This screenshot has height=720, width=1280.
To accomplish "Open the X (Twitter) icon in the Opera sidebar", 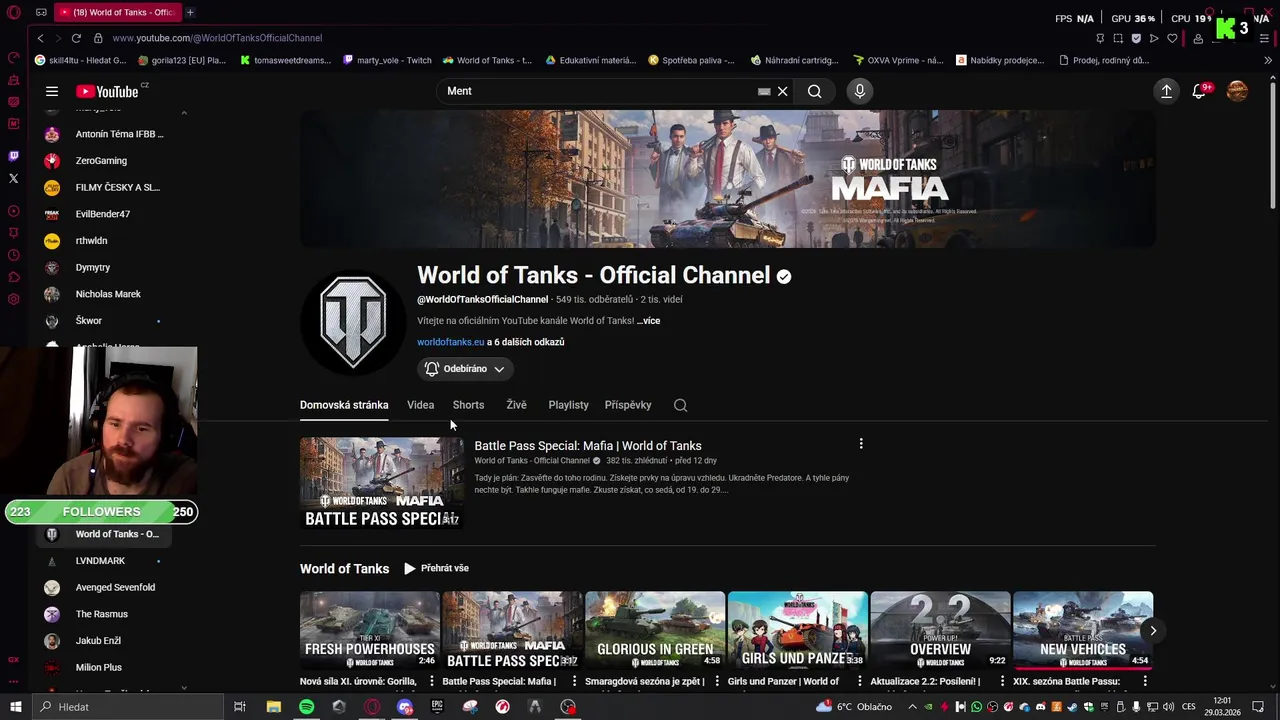I will point(13,179).
